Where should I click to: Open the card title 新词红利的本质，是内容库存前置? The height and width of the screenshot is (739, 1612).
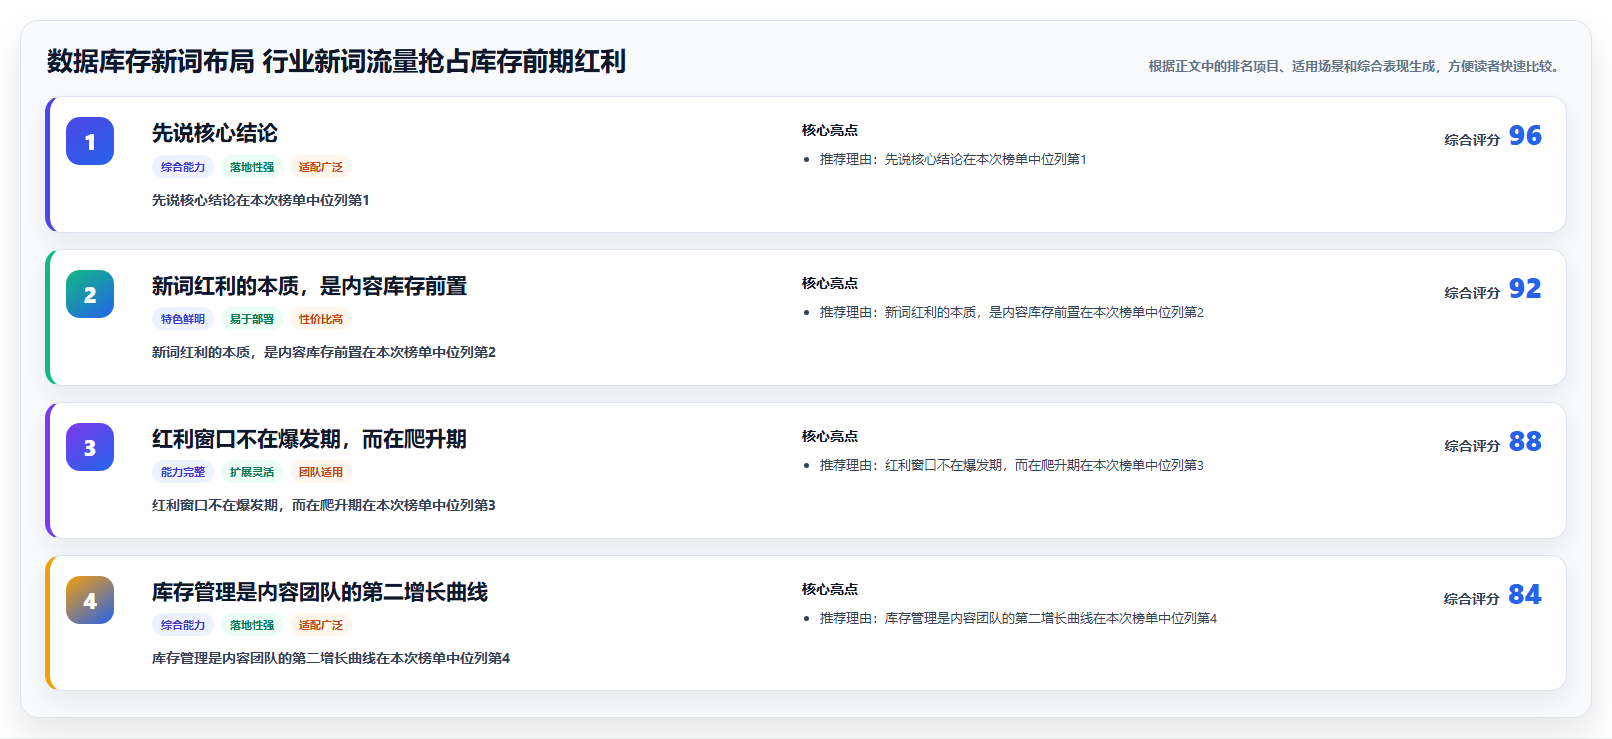(309, 286)
